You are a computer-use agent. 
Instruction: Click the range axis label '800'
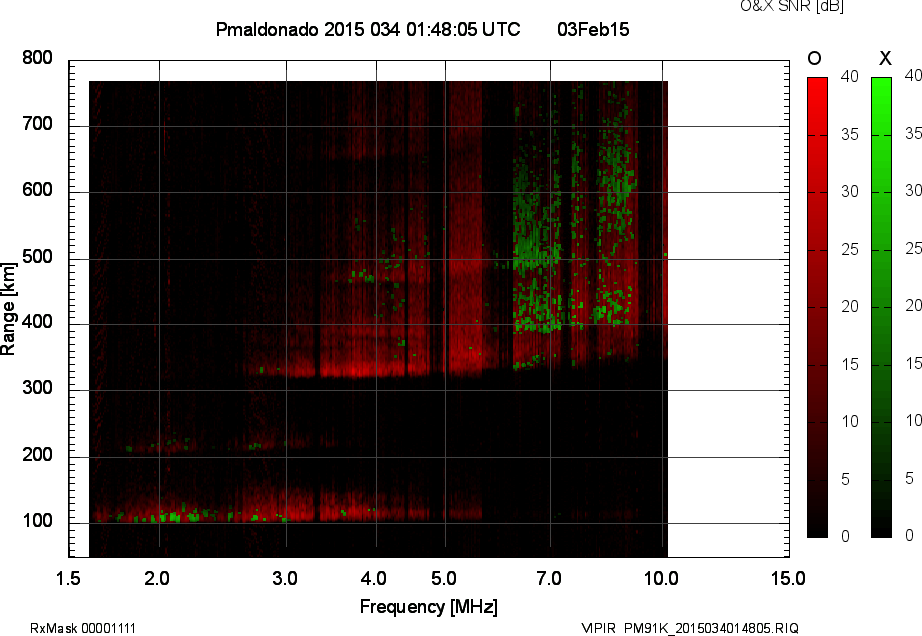coord(38,58)
